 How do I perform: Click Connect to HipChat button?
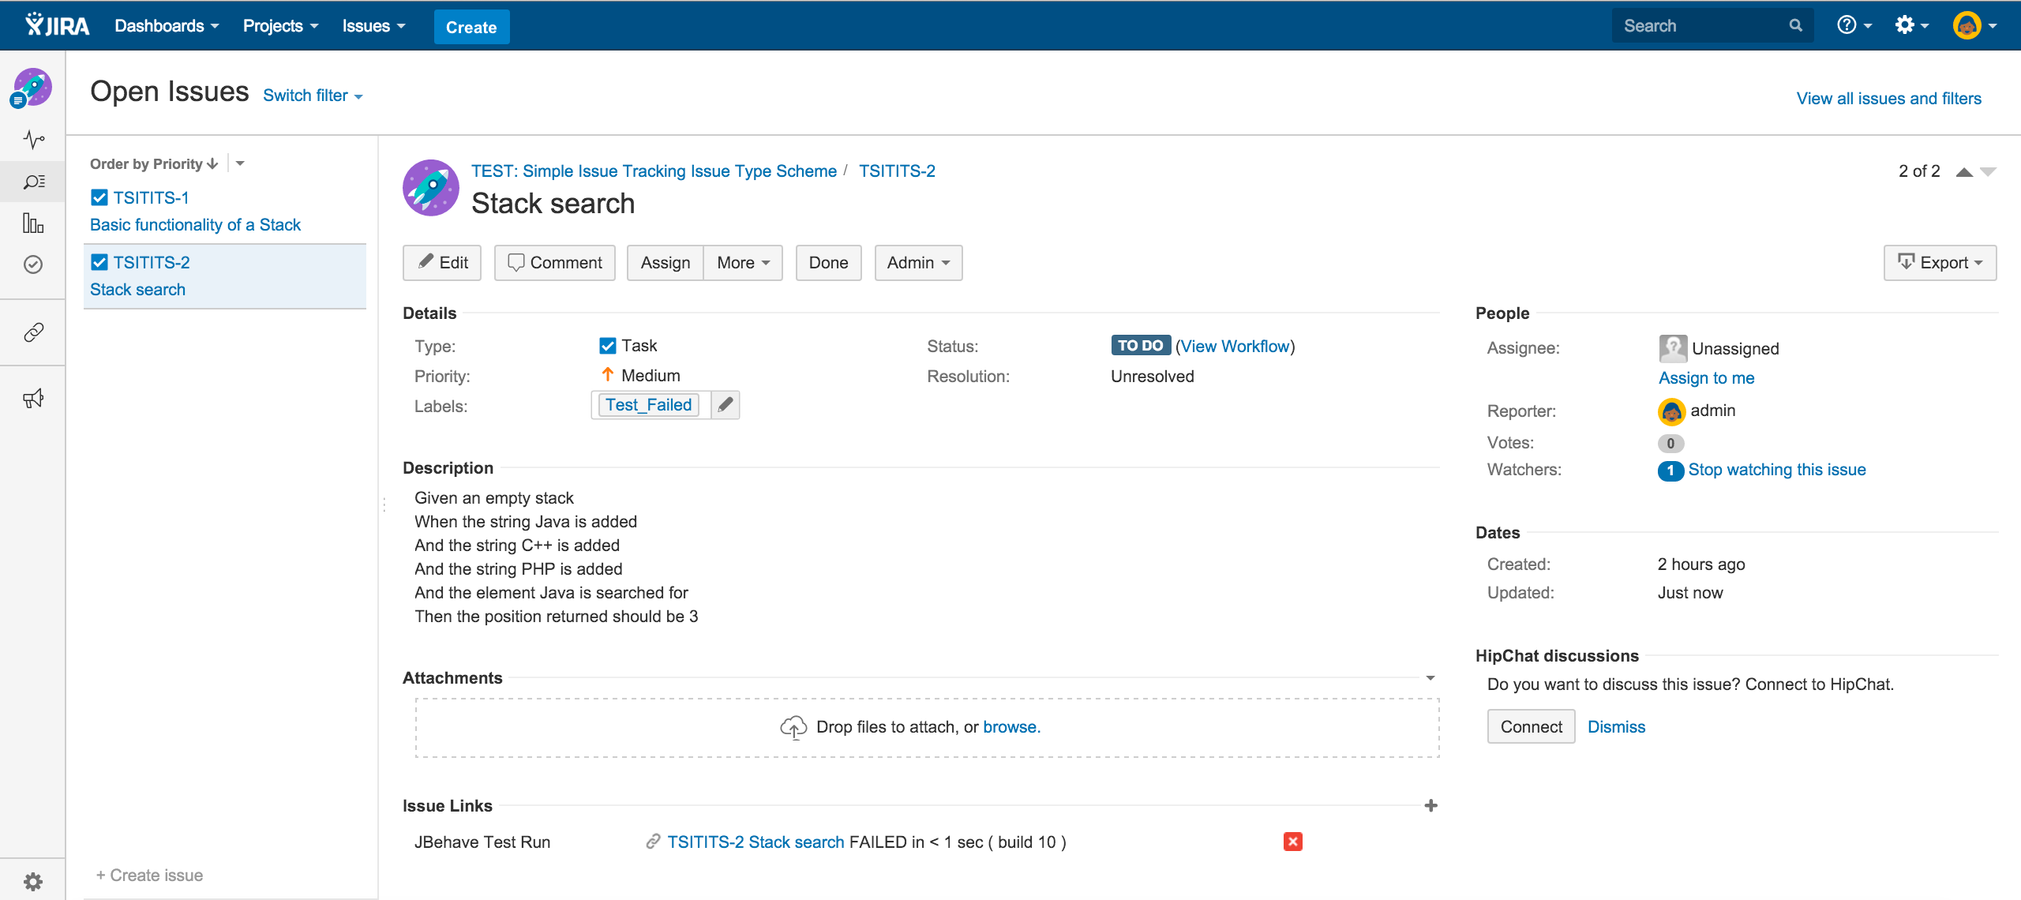tap(1531, 727)
